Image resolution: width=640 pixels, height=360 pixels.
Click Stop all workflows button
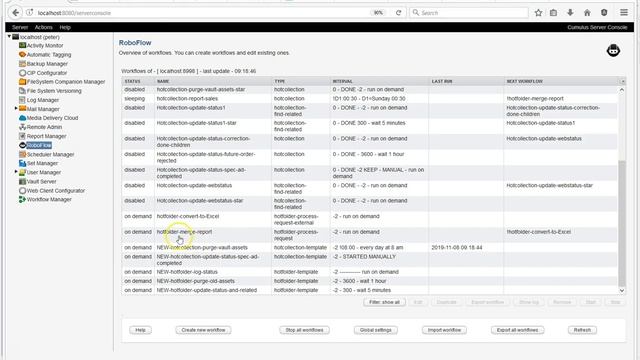[304, 330]
